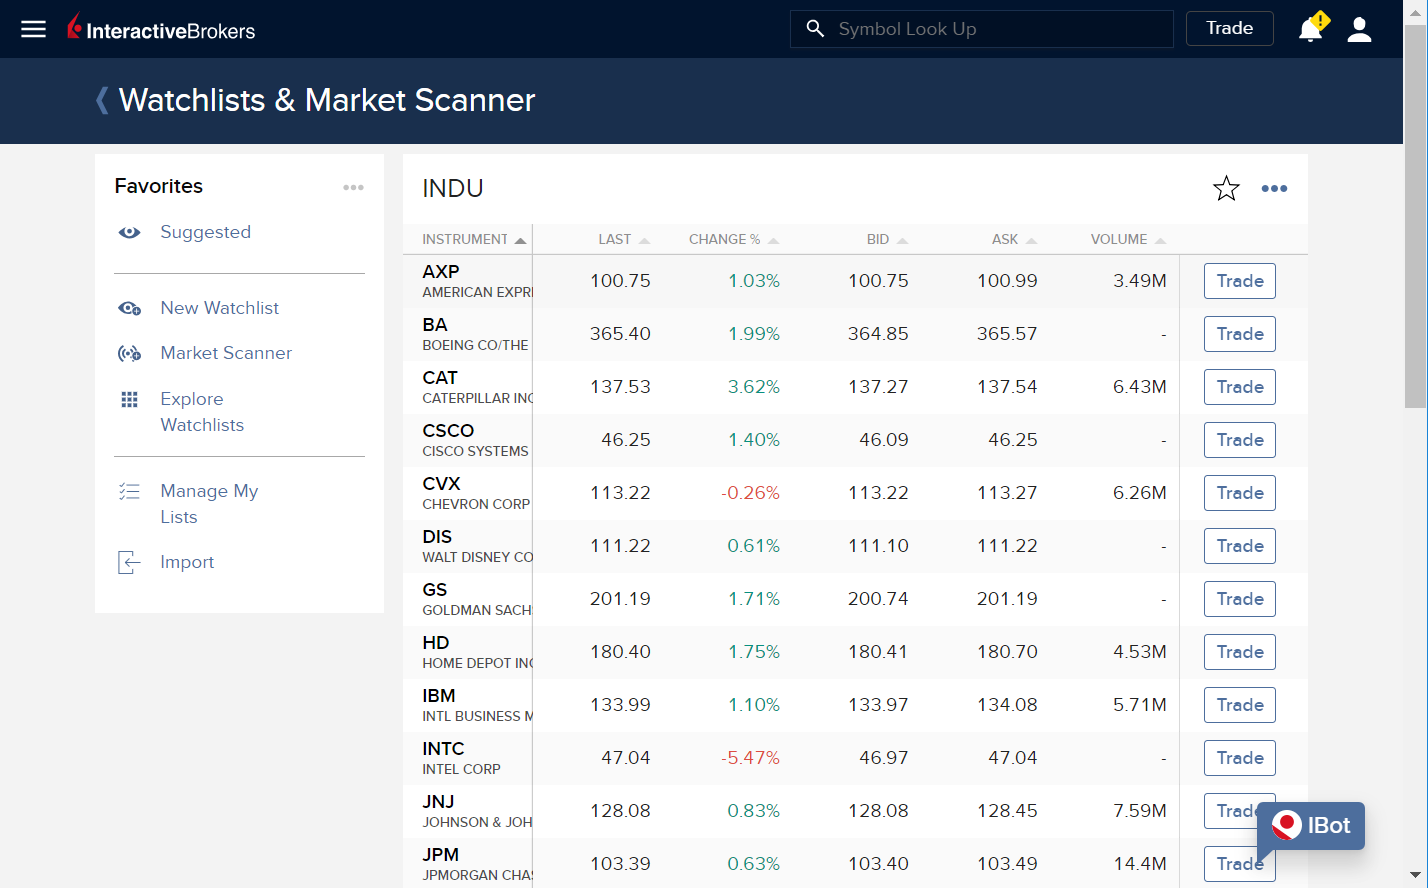Image resolution: width=1428 pixels, height=888 pixels.
Task: Click the top bar Trade button
Action: click(1229, 28)
